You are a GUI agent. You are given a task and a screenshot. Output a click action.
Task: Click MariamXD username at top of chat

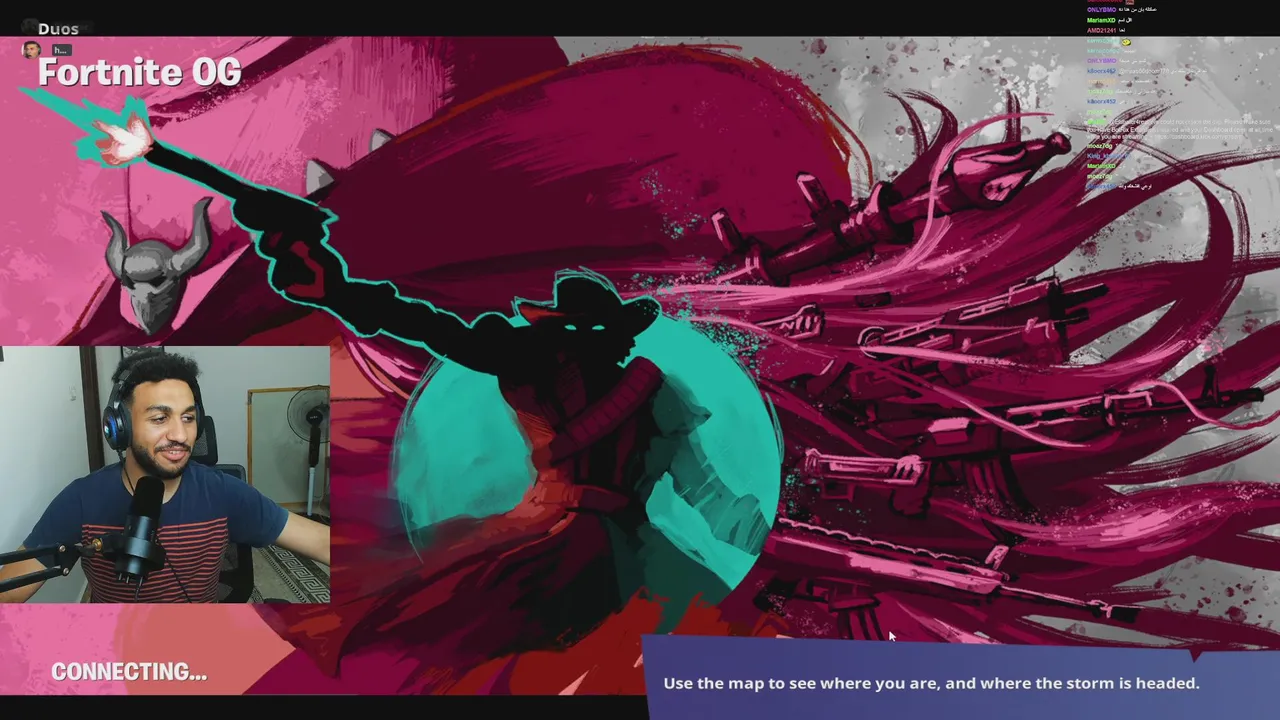[x=1101, y=20]
